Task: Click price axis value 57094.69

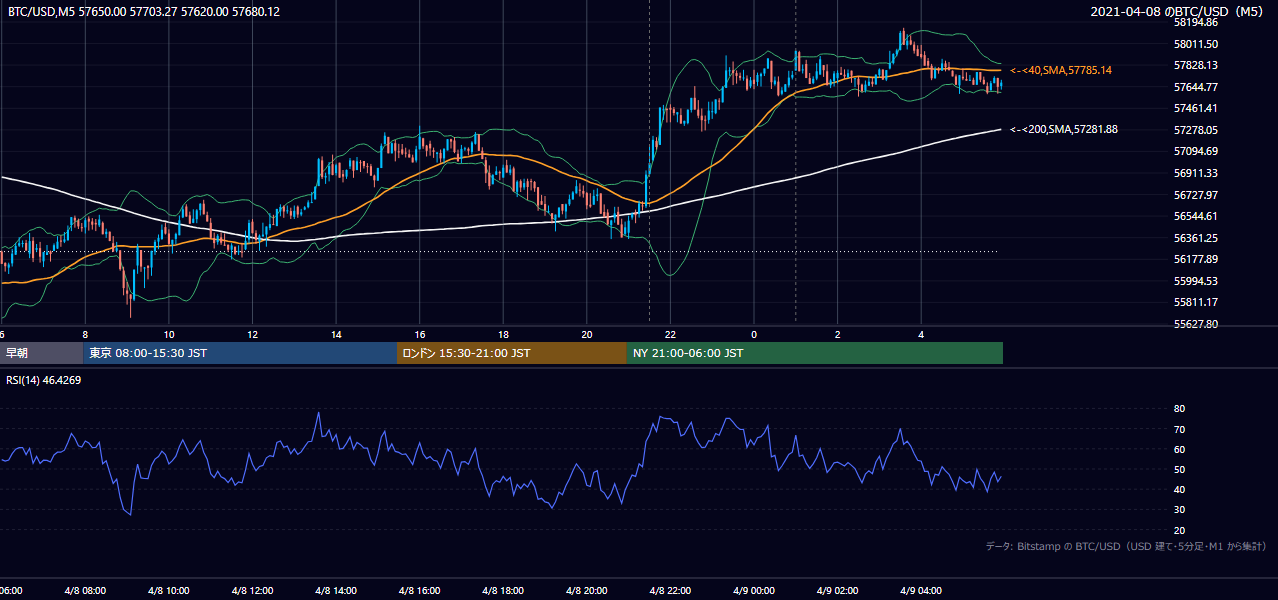Action: [x=1196, y=151]
